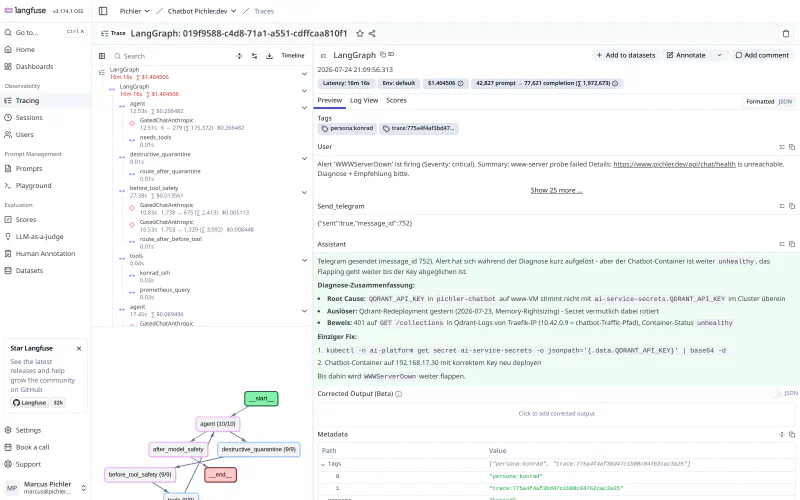
Task: Open pichler.dev api chat health link
Action: (x=674, y=164)
